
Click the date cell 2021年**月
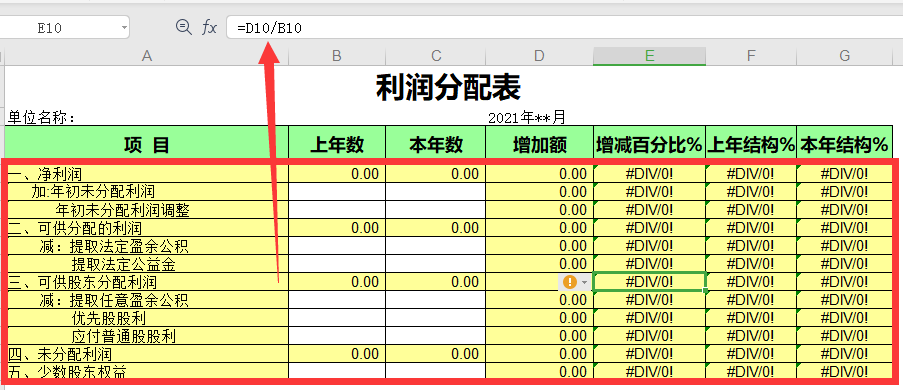point(527,118)
